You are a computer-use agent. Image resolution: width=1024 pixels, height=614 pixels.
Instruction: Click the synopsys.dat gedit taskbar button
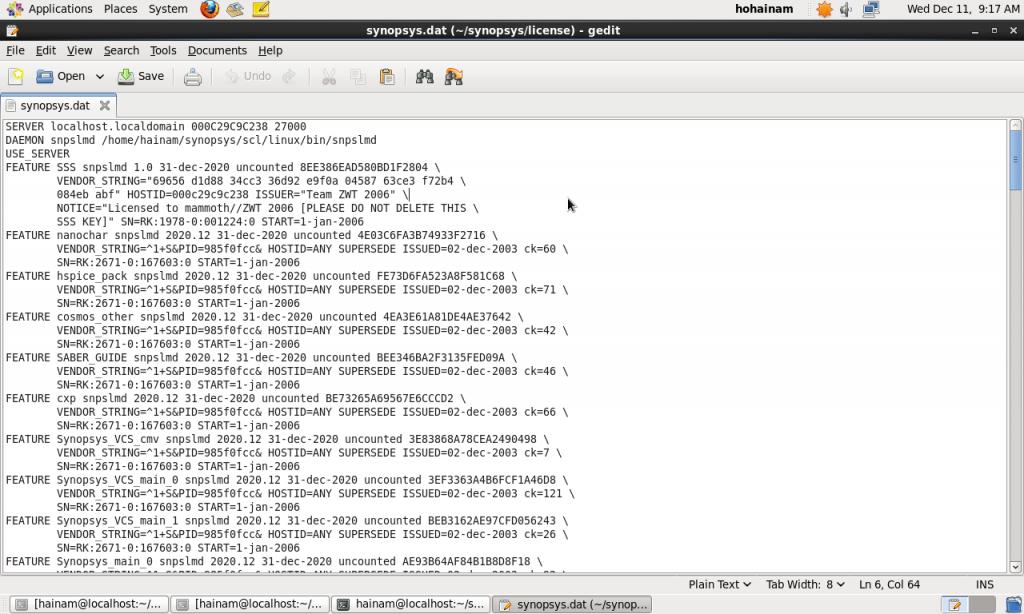click(x=573, y=604)
